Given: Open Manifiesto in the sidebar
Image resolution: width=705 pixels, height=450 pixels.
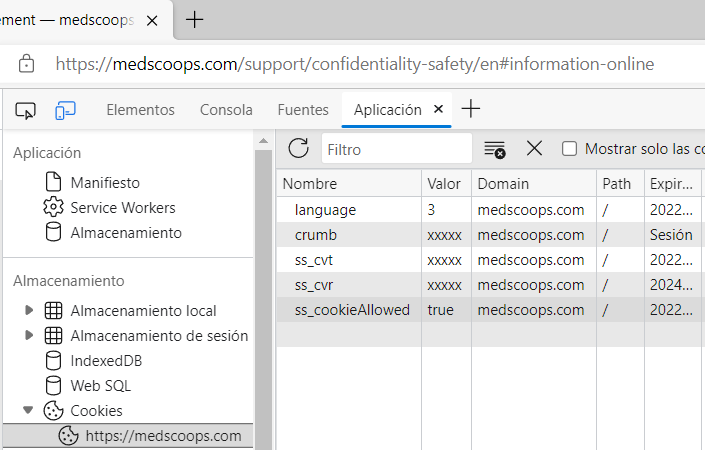Looking at the screenshot, I should tap(104, 183).
